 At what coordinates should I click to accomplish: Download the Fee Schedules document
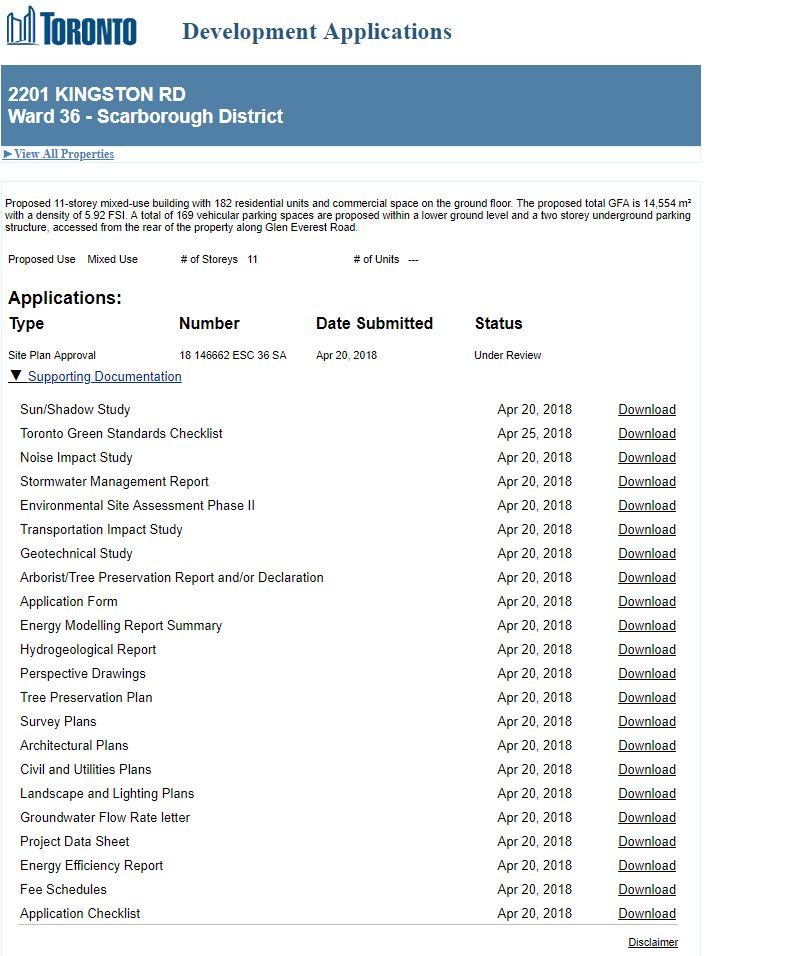point(646,890)
